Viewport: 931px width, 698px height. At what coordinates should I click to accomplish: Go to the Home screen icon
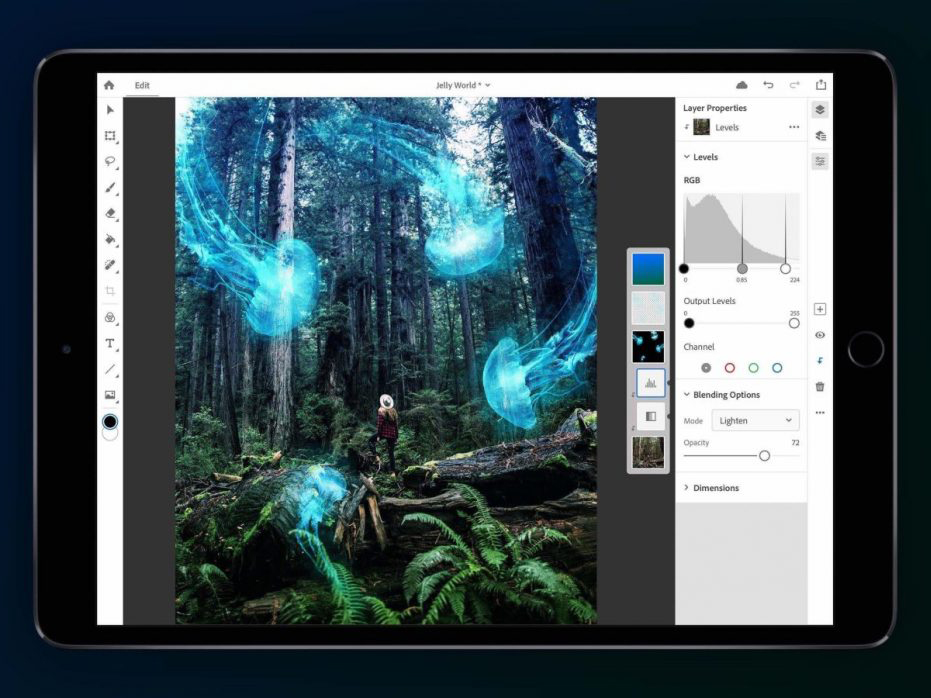(109, 85)
